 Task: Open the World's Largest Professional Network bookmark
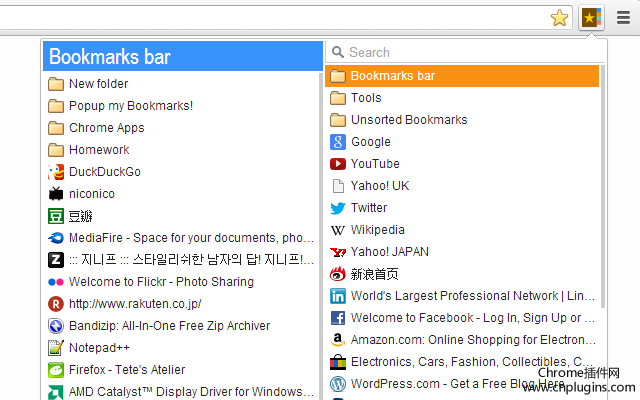[x=473, y=296]
